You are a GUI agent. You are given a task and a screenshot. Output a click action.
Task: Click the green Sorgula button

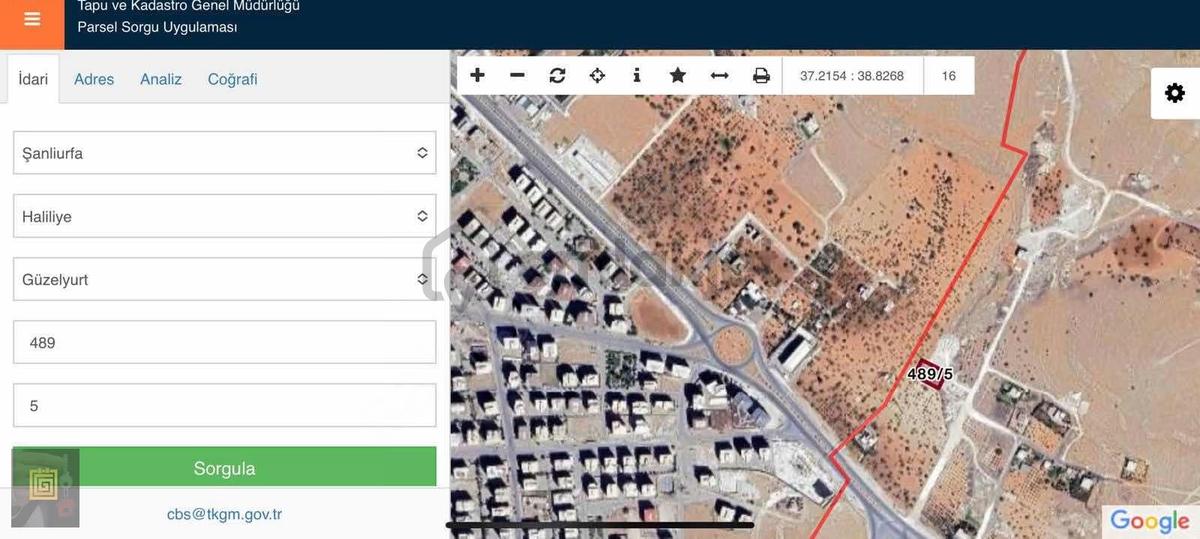225,468
